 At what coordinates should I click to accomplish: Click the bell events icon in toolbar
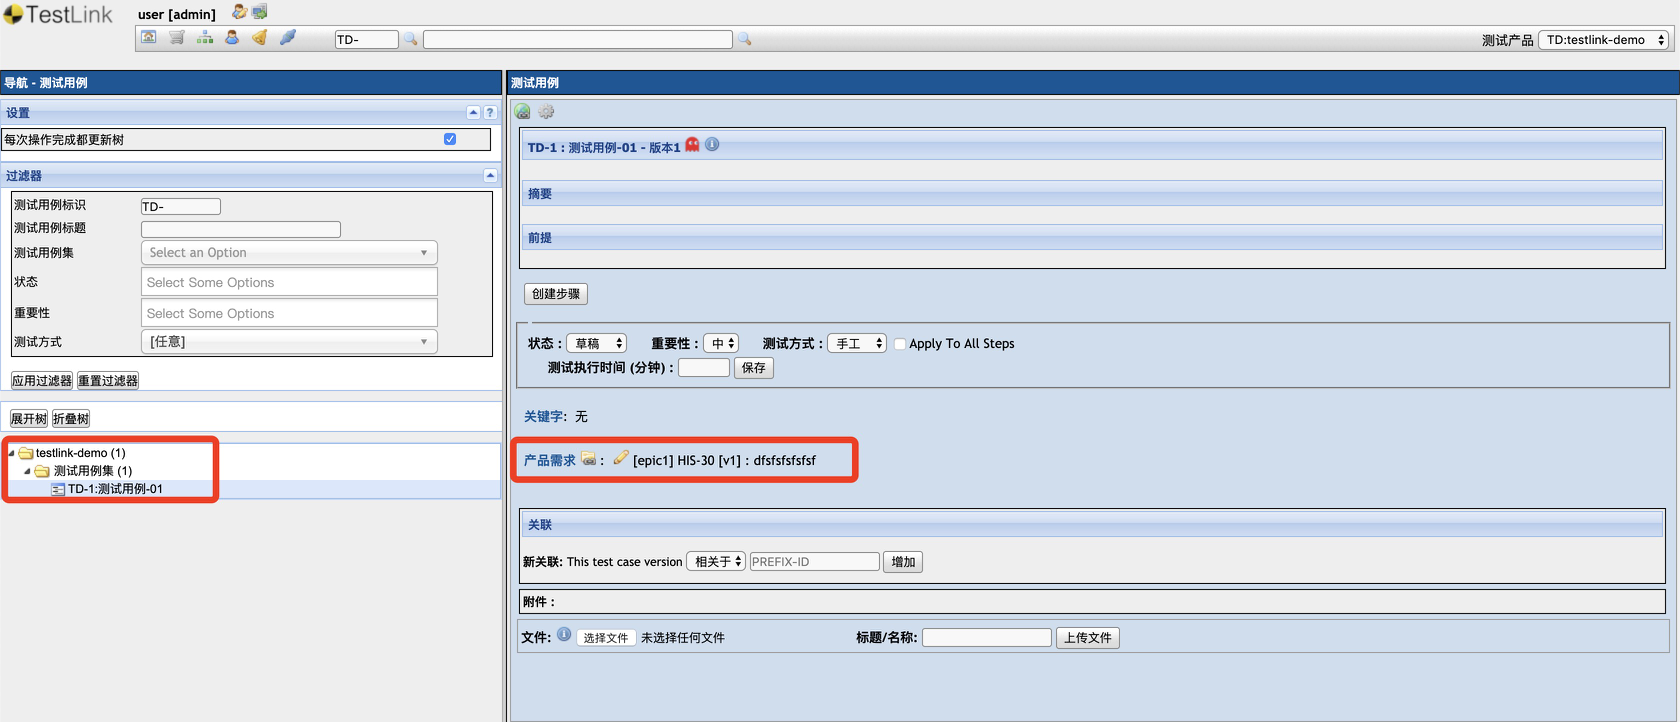[x=260, y=38]
